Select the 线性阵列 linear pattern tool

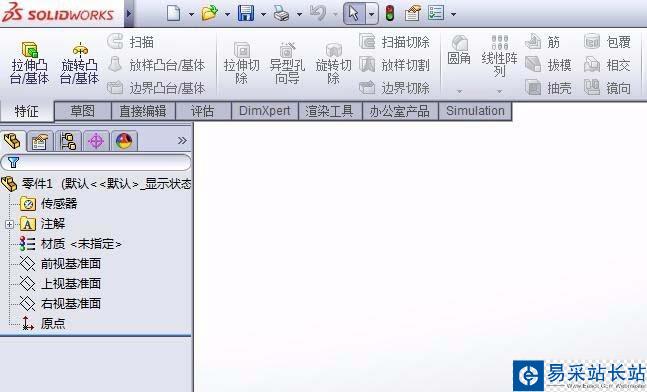pyautogui.click(x=499, y=56)
